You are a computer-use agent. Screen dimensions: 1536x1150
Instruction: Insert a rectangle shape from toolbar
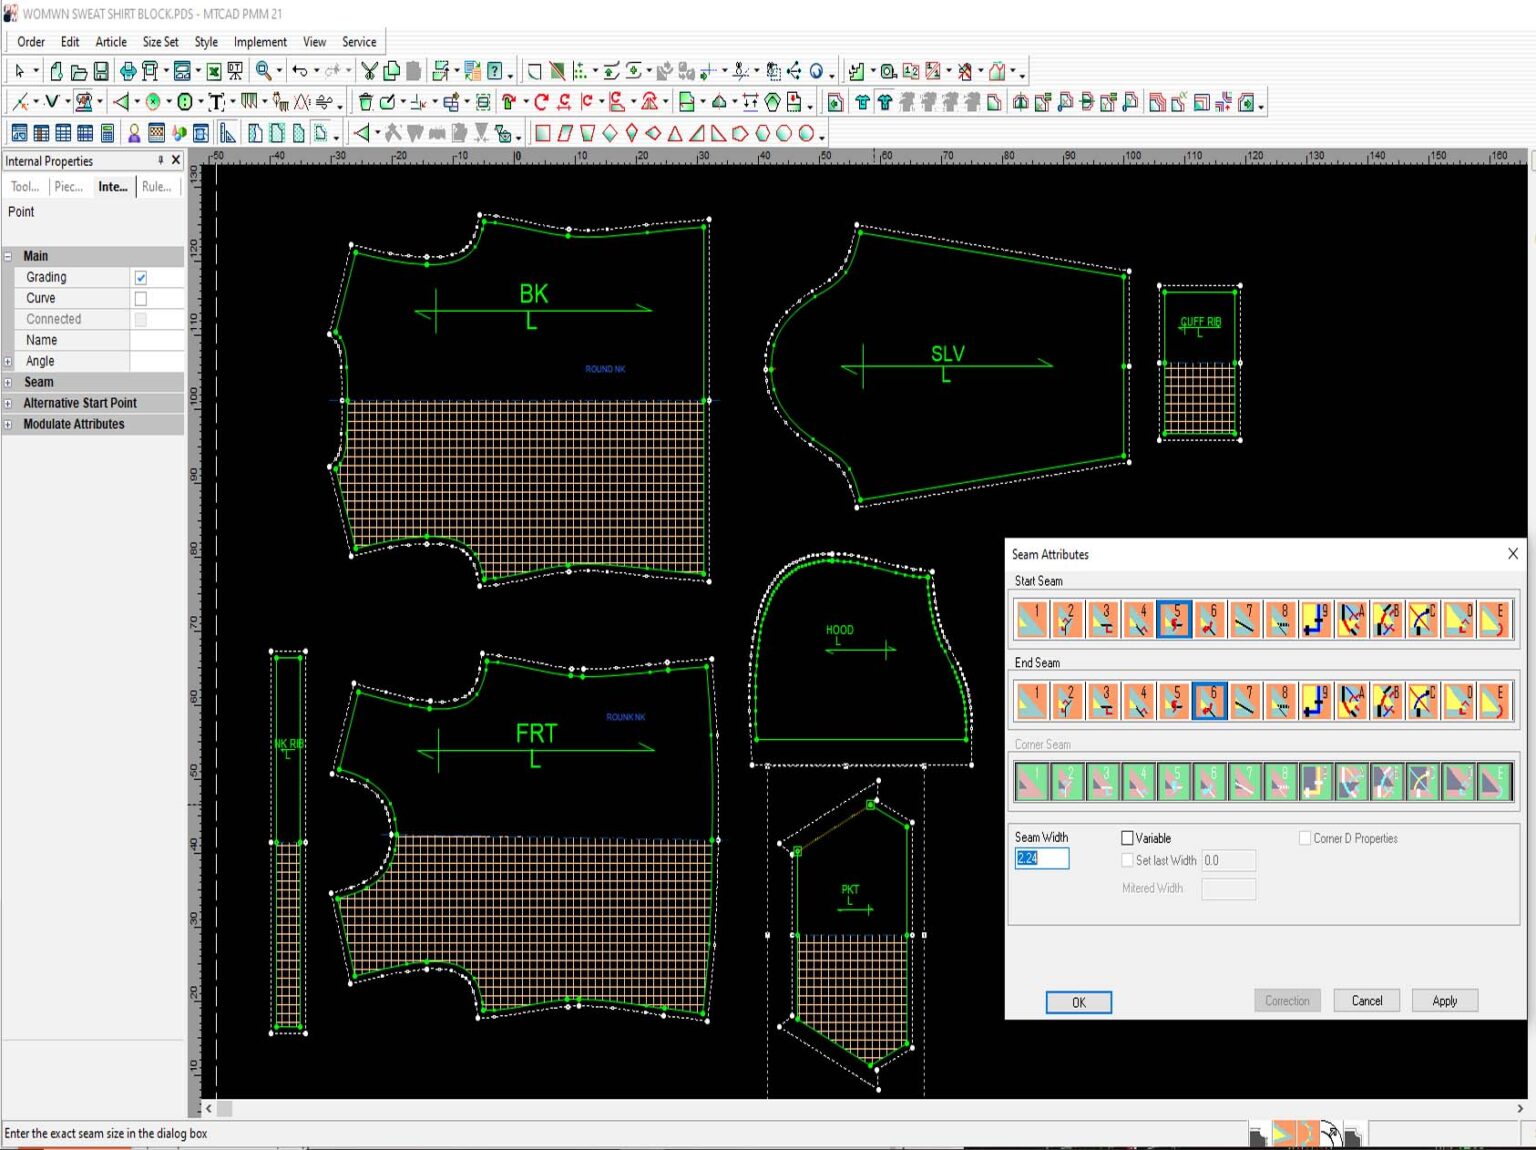542,133
